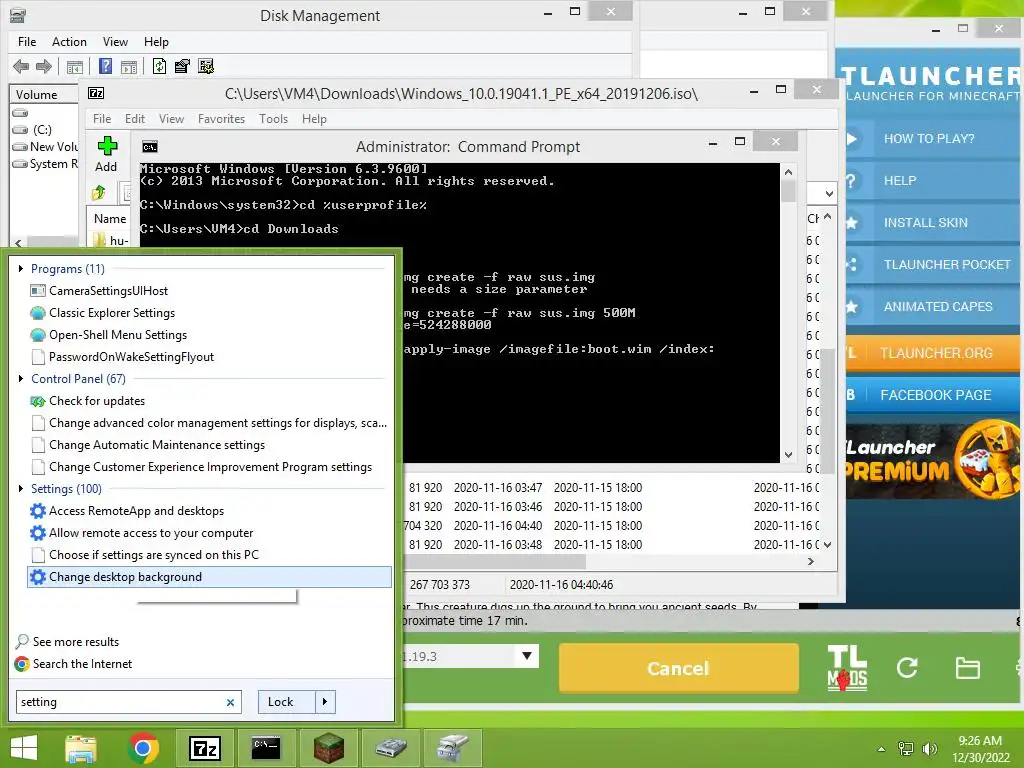
Task: Click the Windows Start button
Action: coord(24,748)
